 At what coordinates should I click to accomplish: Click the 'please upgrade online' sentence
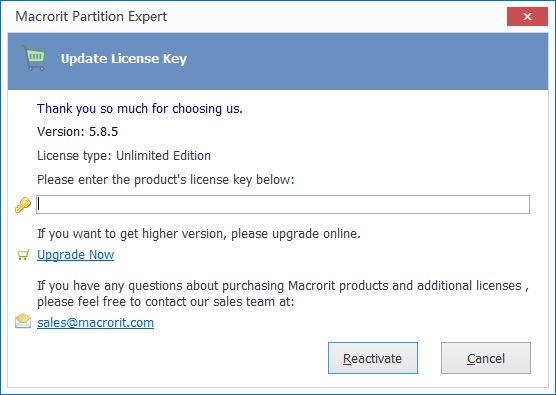(199, 234)
